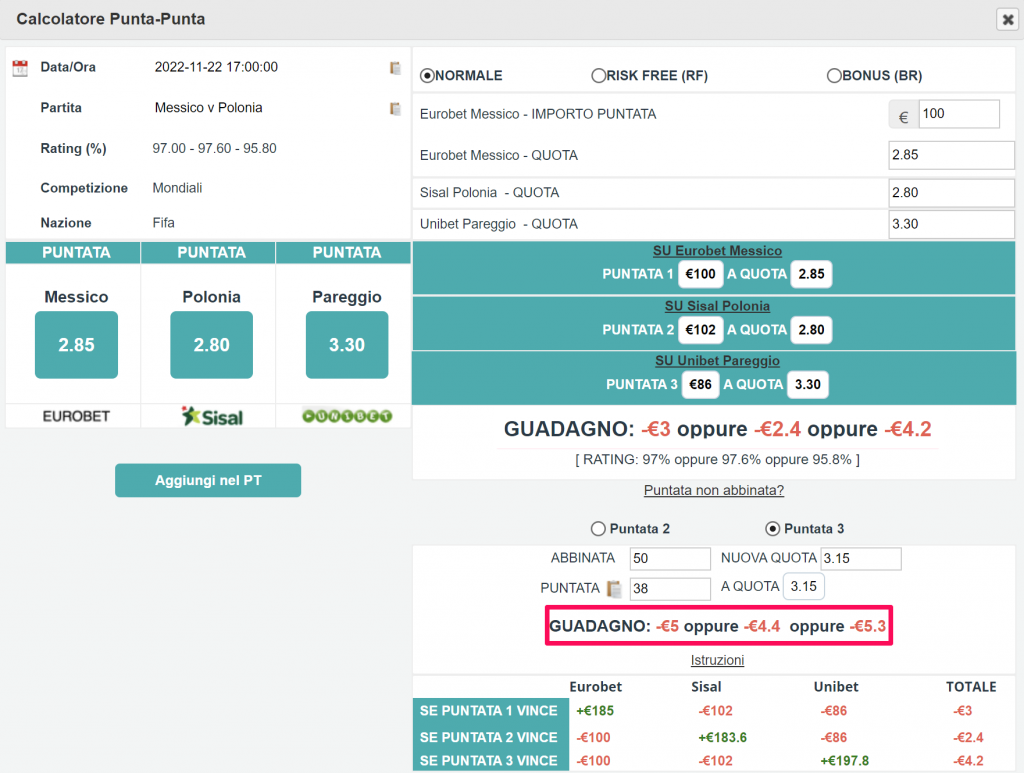Screen dimensions: 1024x773
Task: Click the Unibet bookmaker logo
Action: pos(347,416)
